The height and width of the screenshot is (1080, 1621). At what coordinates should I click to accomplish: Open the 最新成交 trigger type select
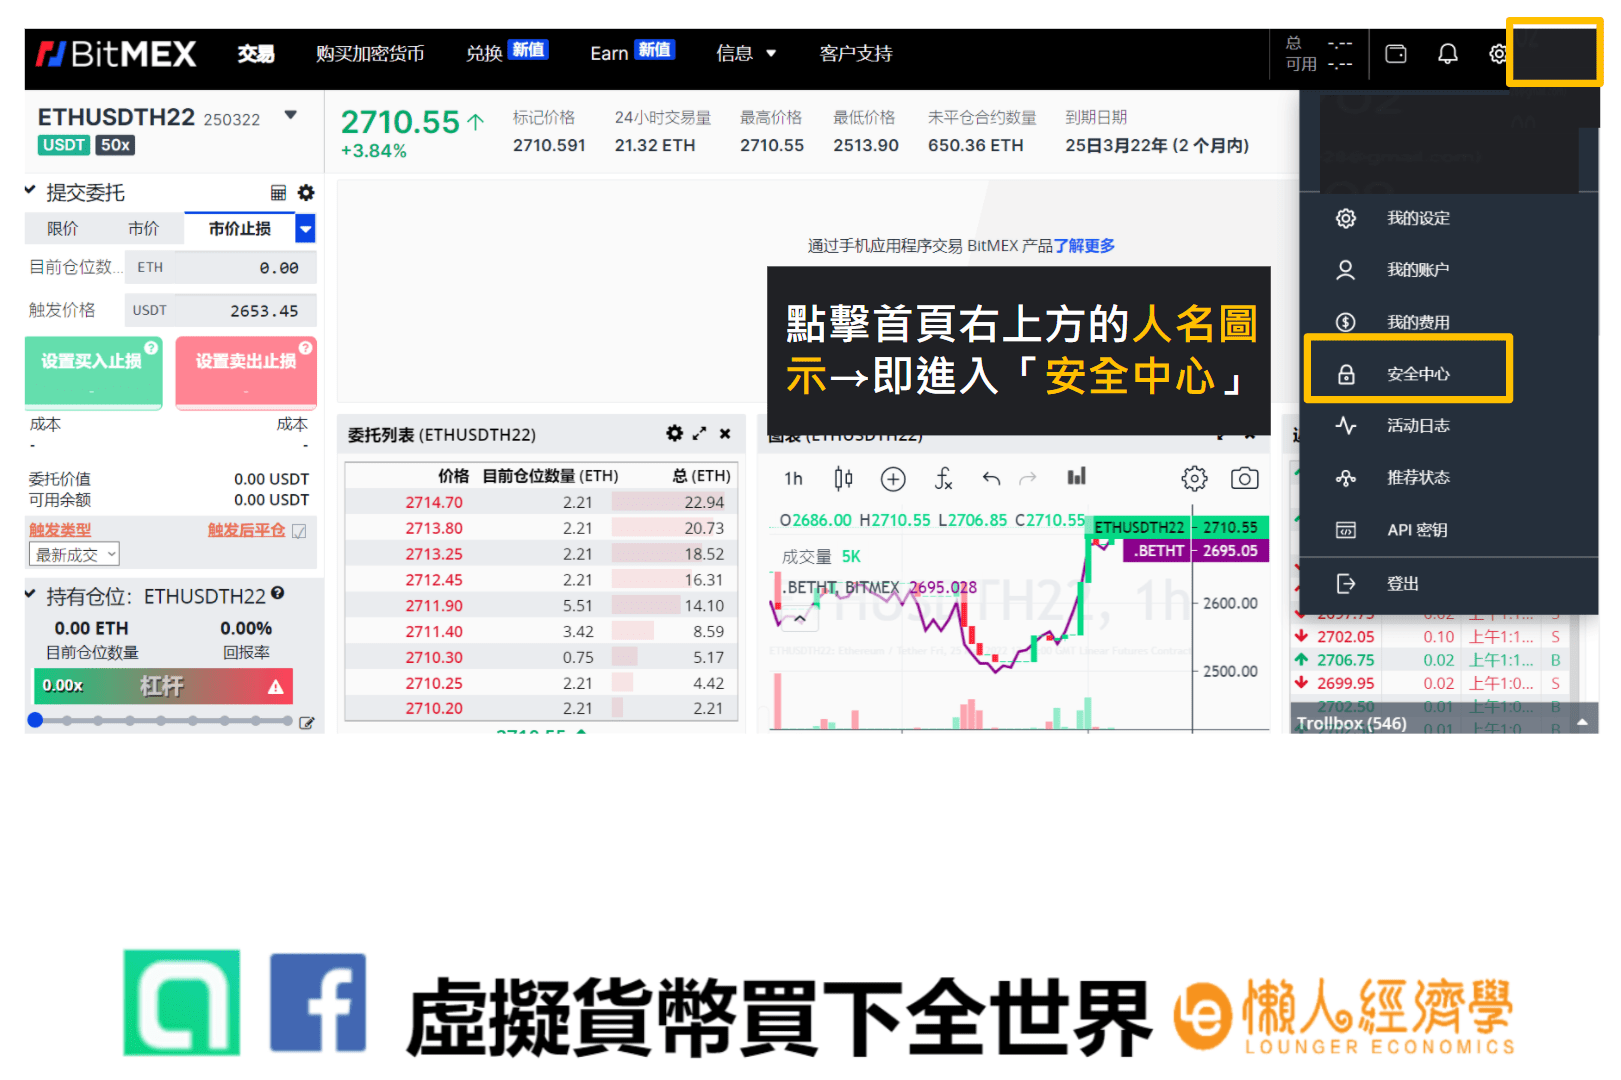click(x=75, y=555)
